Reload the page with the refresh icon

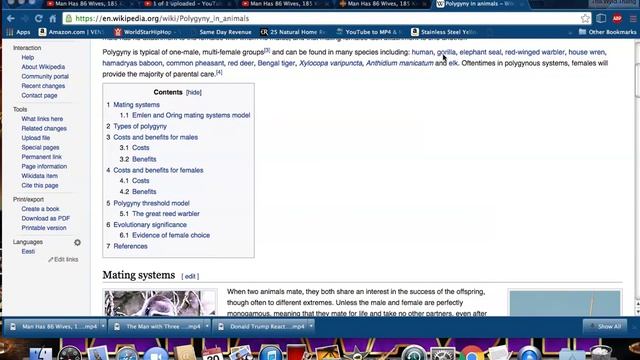click(38, 18)
